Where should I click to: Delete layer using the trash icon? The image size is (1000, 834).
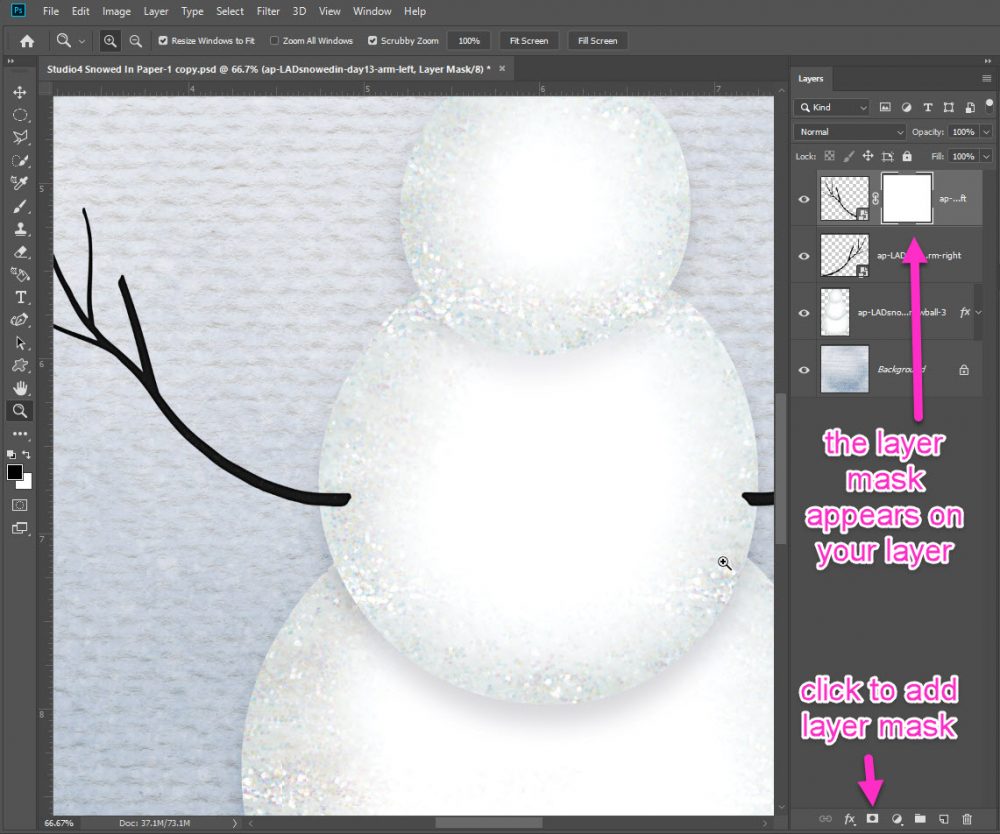(966, 818)
